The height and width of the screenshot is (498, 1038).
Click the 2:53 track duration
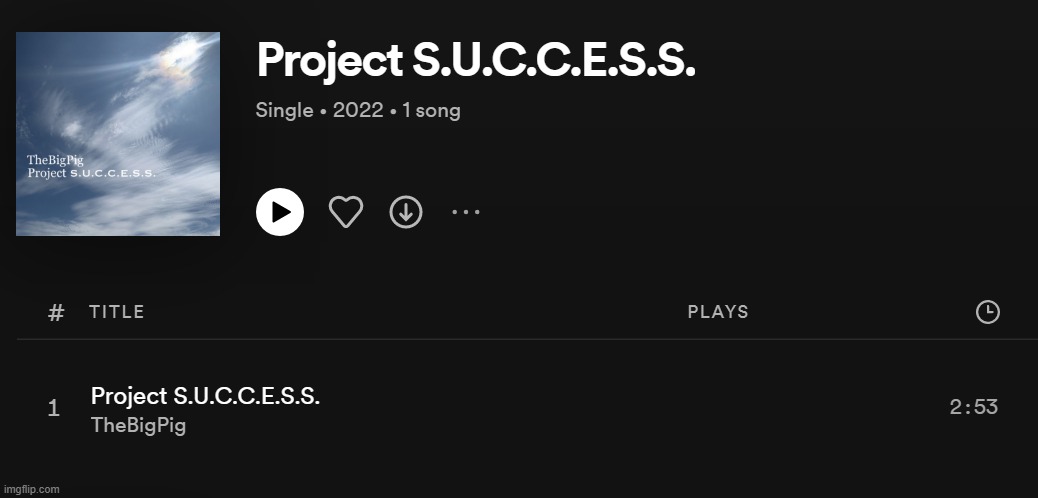click(x=974, y=407)
